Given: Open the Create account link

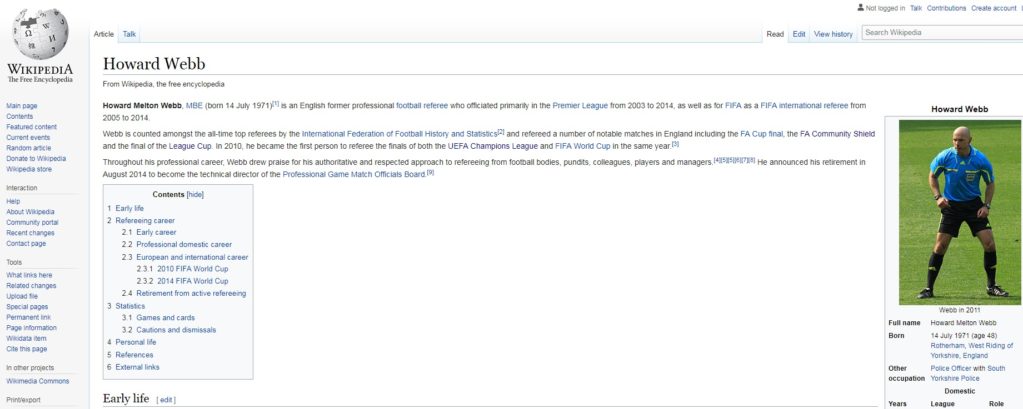Looking at the screenshot, I should (x=993, y=8).
